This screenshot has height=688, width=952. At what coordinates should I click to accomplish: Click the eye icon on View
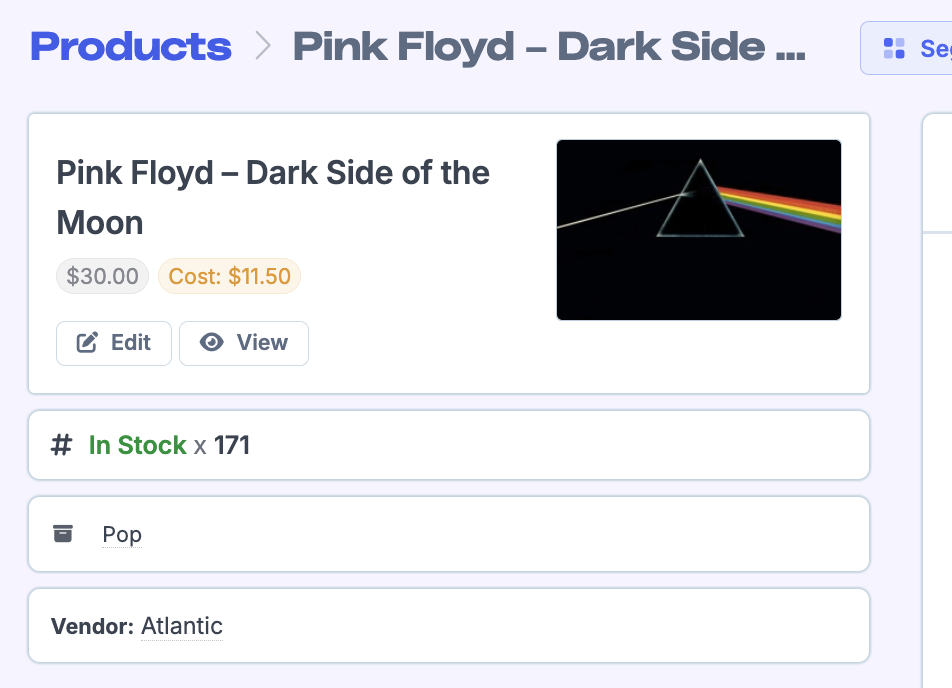pos(211,343)
